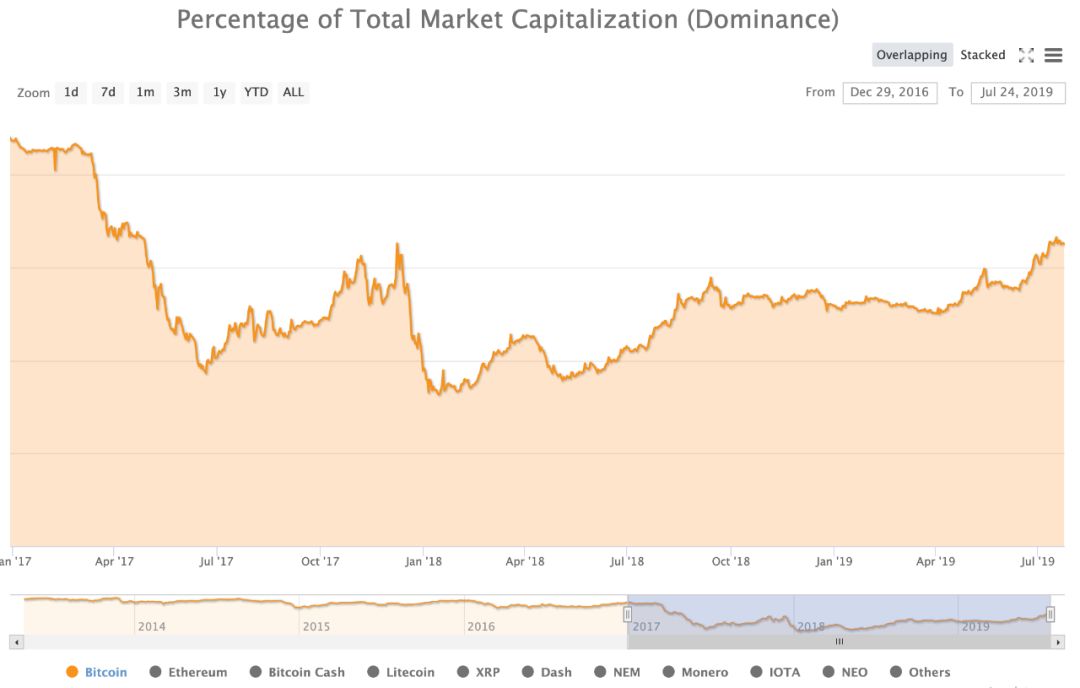Select the Overlapping chart view
1080x688 pixels.
coord(912,55)
